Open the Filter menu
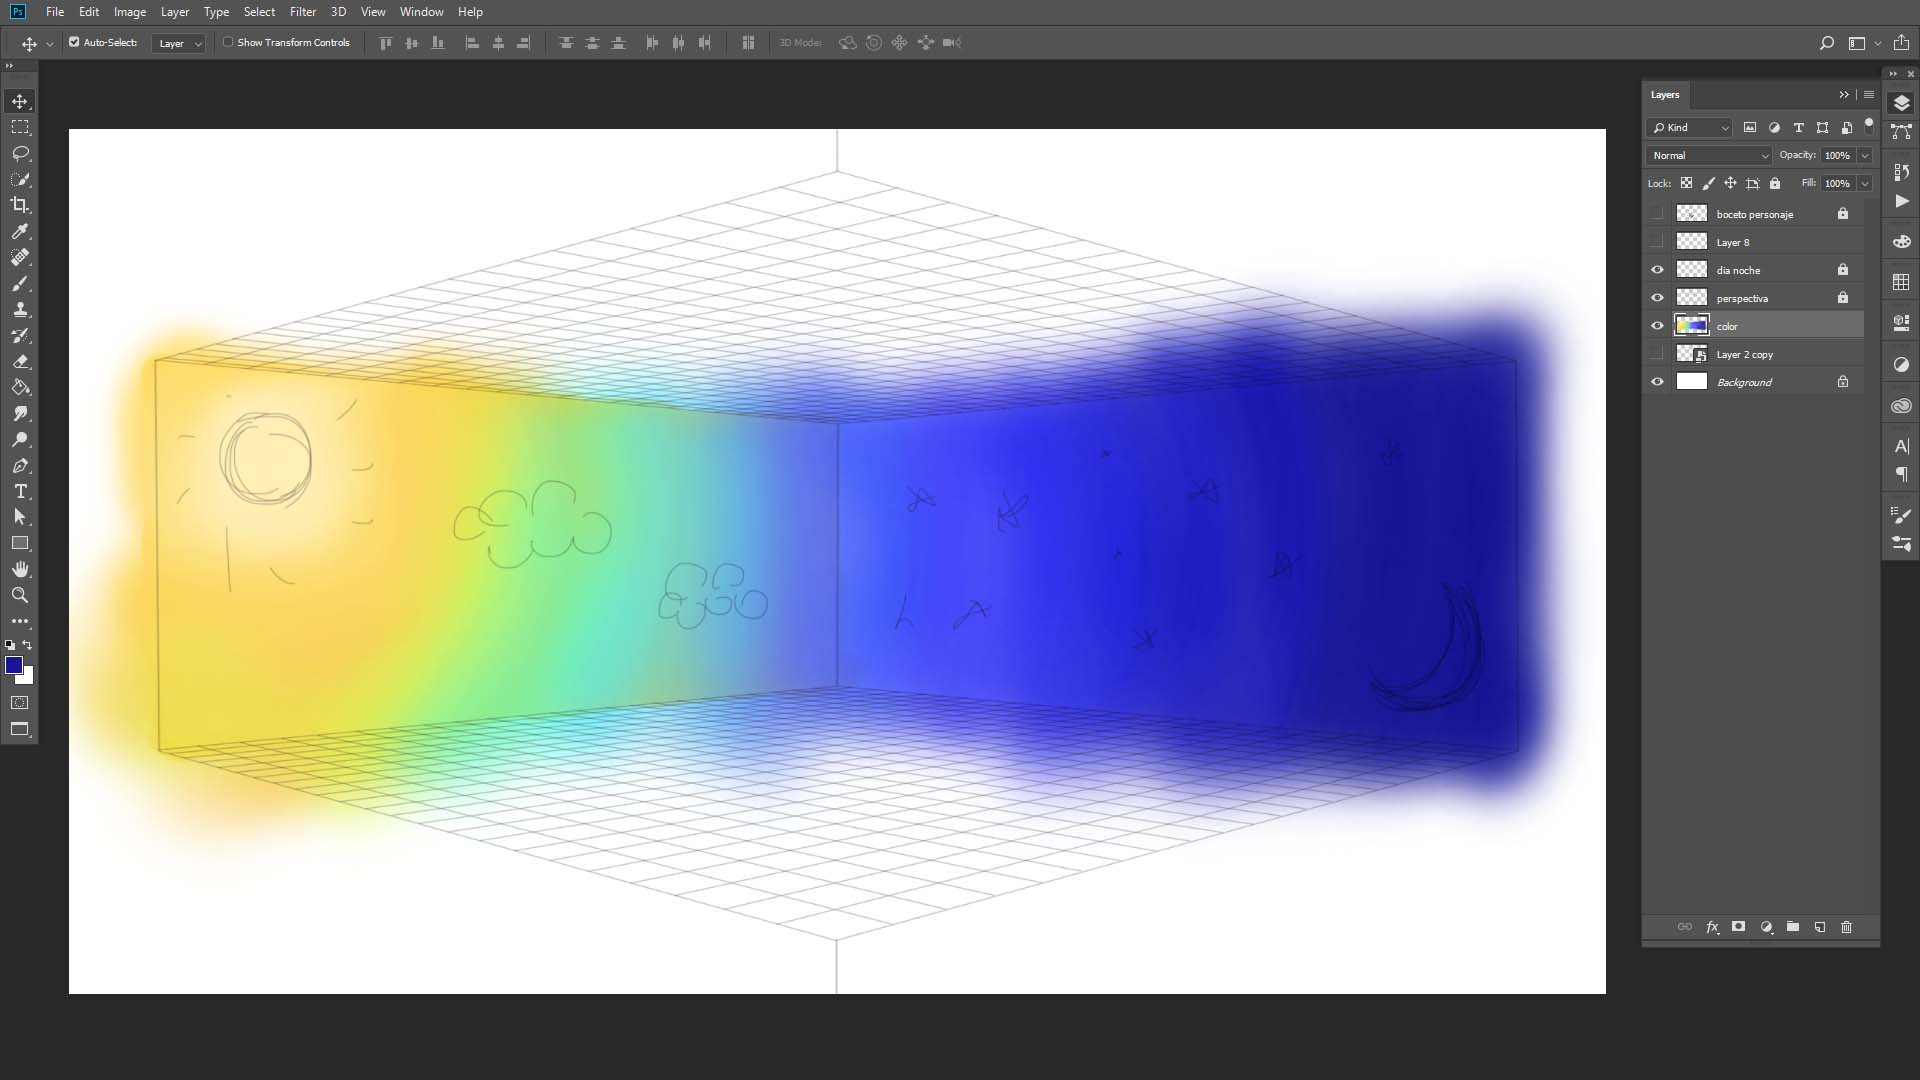 coord(302,12)
